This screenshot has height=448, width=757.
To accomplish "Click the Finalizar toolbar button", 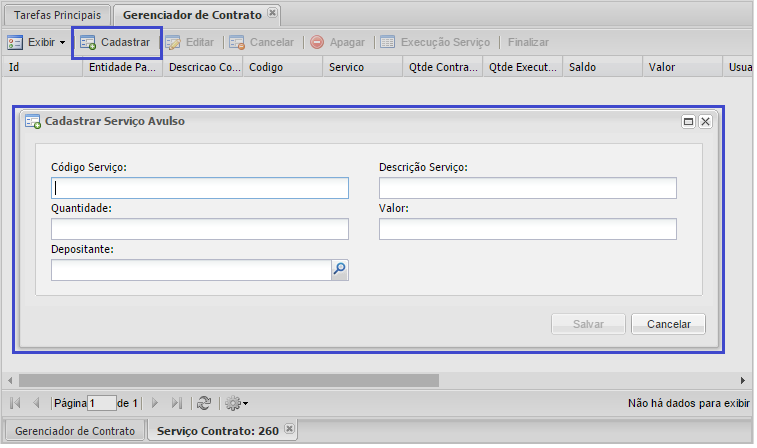I will tap(528, 42).
